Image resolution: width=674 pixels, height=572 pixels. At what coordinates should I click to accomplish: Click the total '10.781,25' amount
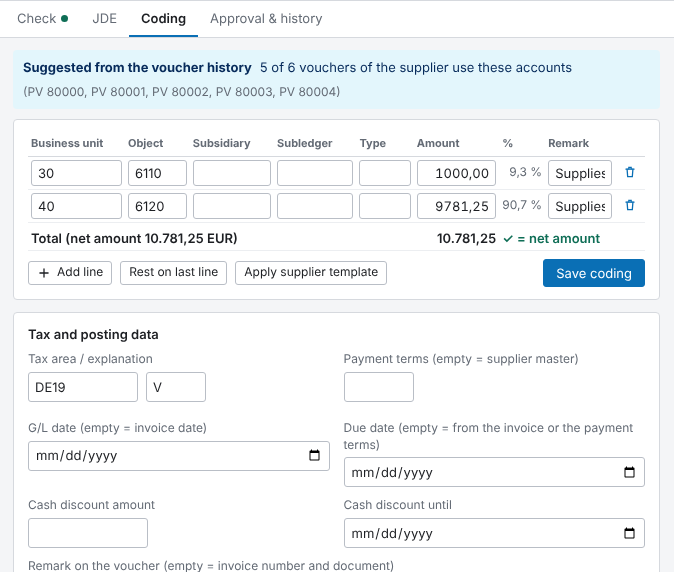click(x=466, y=239)
